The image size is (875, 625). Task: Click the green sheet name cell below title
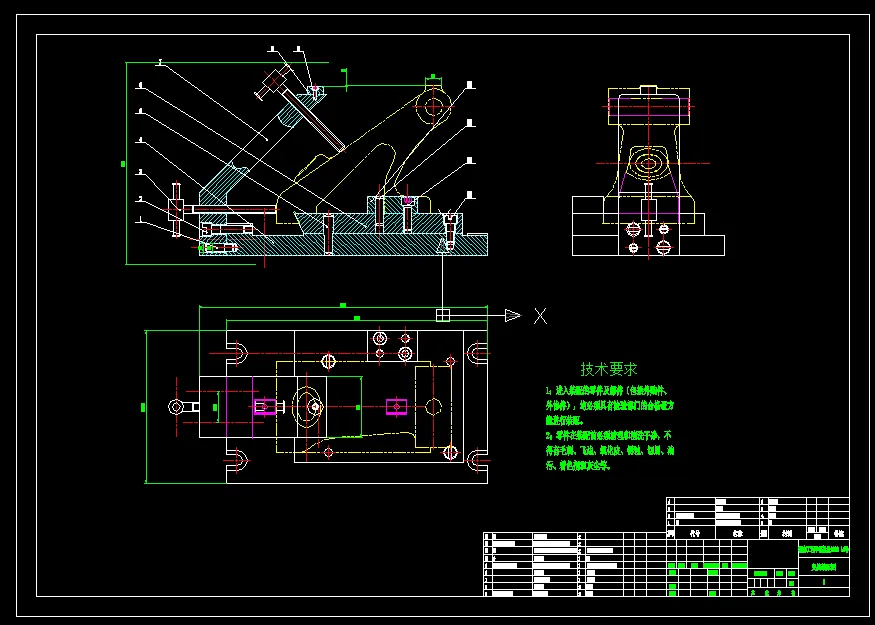(x=824, y=567)
